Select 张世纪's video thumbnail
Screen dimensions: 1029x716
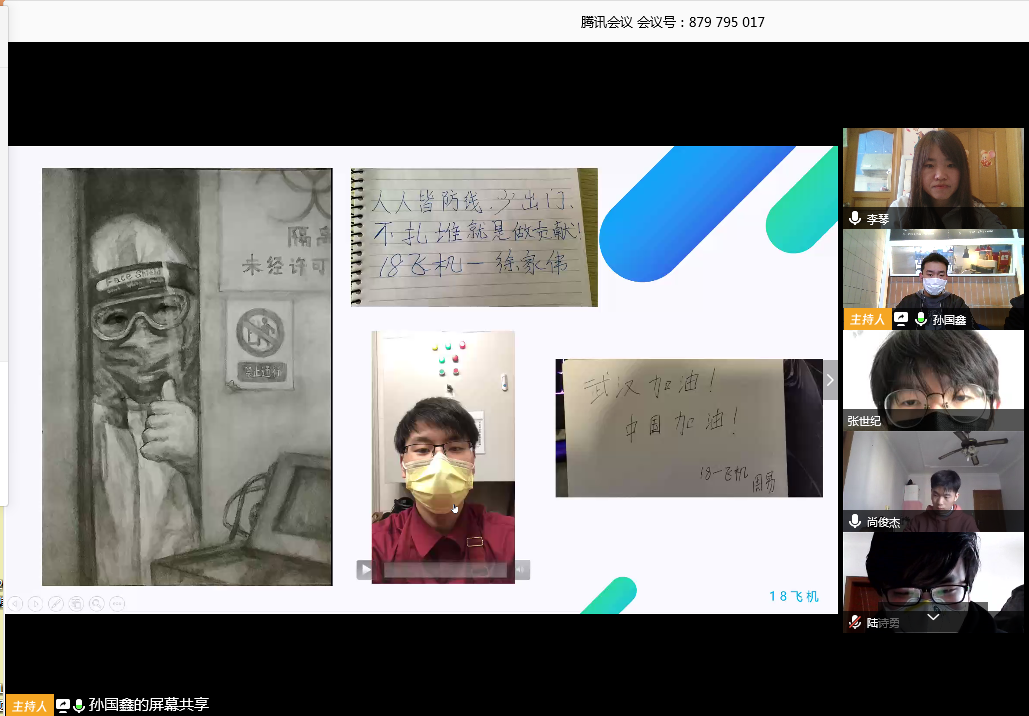pos(933,380)
